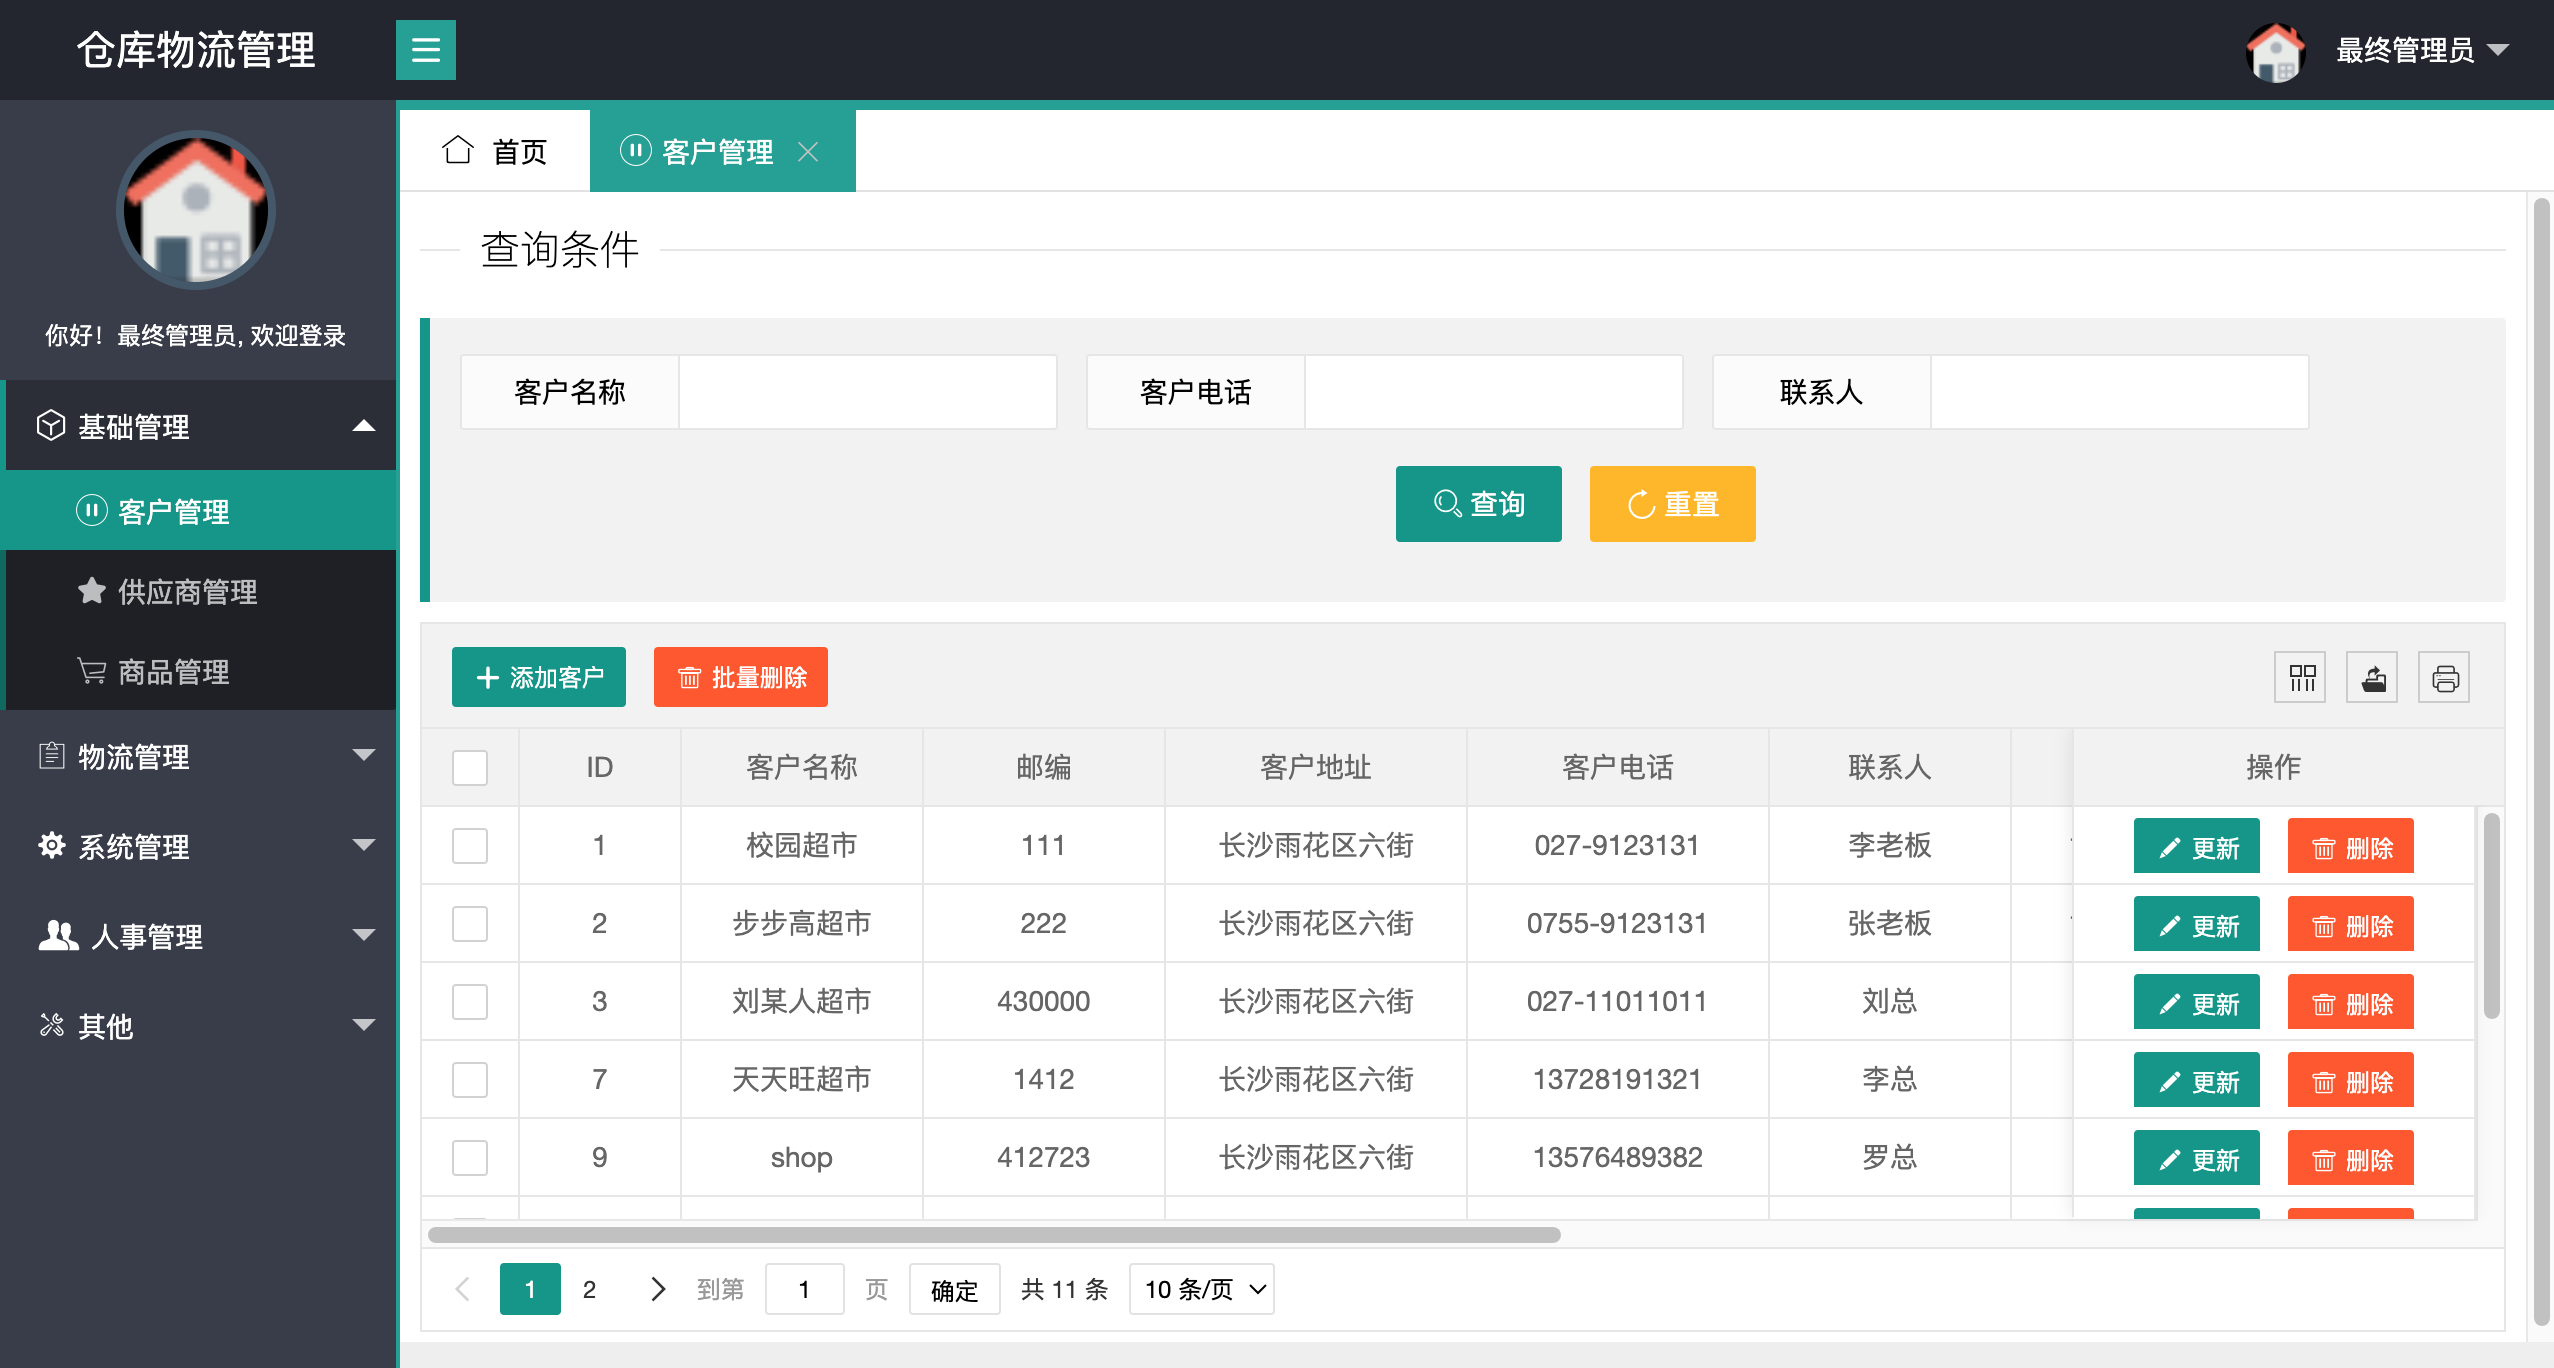This screenshot has width=2554, height=1368.
Task: Click the table body vertical scrollbar
Action: click(2491, 916)
